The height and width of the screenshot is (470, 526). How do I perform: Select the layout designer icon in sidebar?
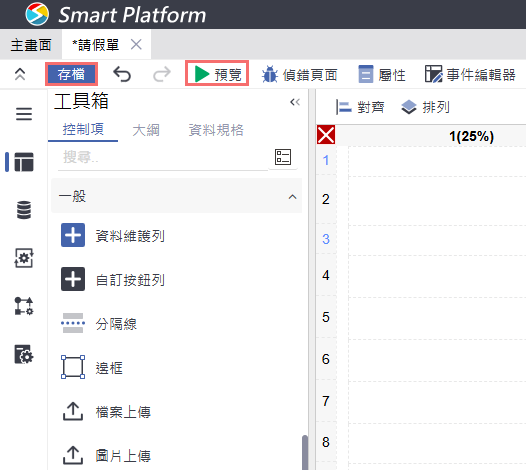[24, 162]
